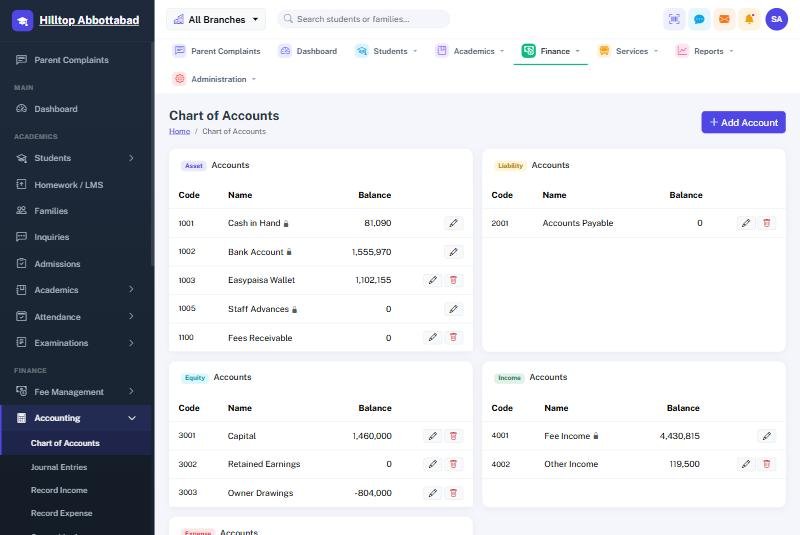Expand Students in the sidebar
The width and height of the screenshot is (800, 535).
pyautogui.click(x=77, y=158)
